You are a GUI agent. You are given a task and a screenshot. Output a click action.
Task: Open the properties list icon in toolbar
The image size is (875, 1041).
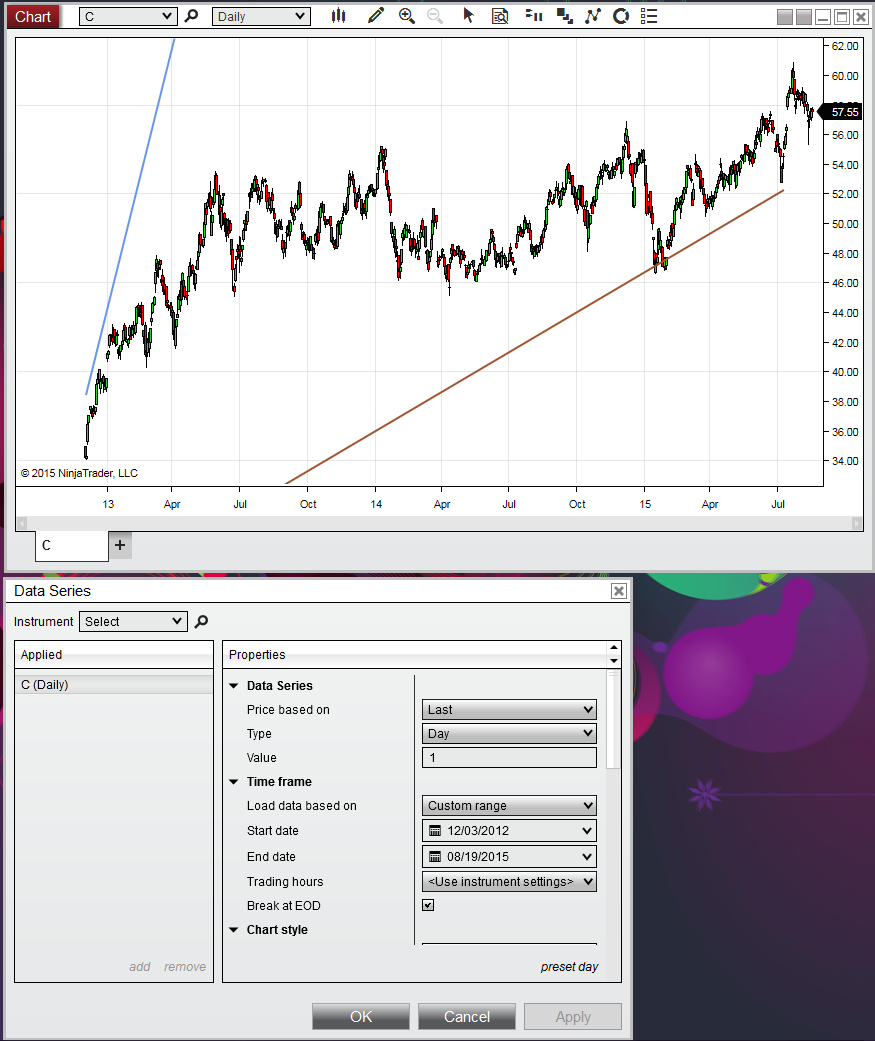click(649, 16)
